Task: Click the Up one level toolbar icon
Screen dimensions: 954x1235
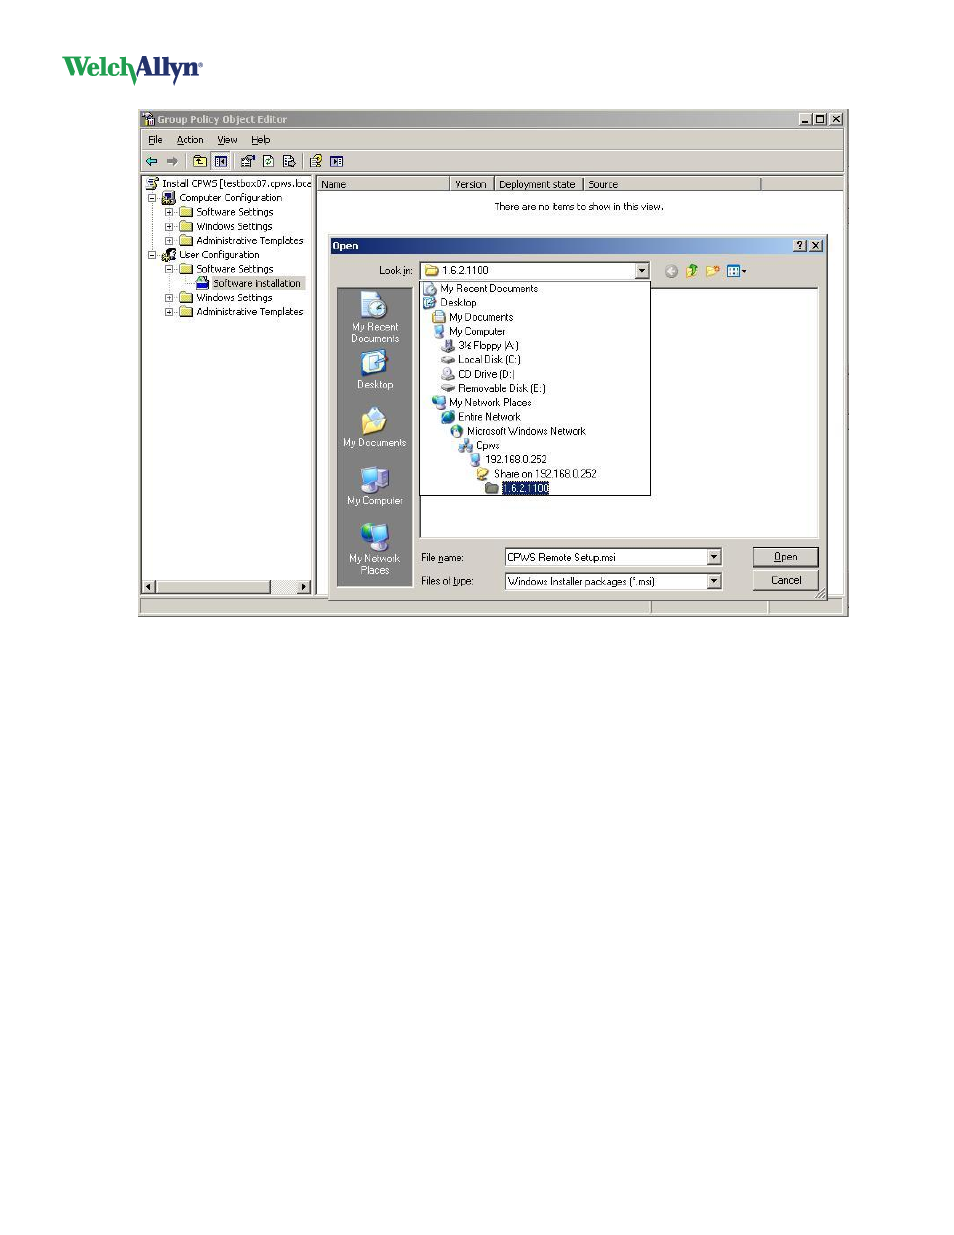Action: pos(200,161)
